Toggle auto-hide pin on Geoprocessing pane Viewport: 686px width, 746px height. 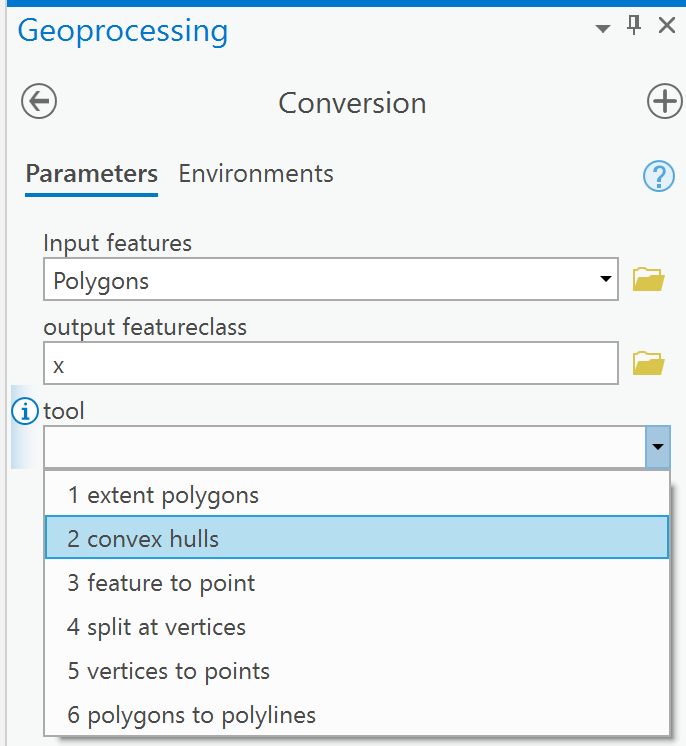point(634,25)
